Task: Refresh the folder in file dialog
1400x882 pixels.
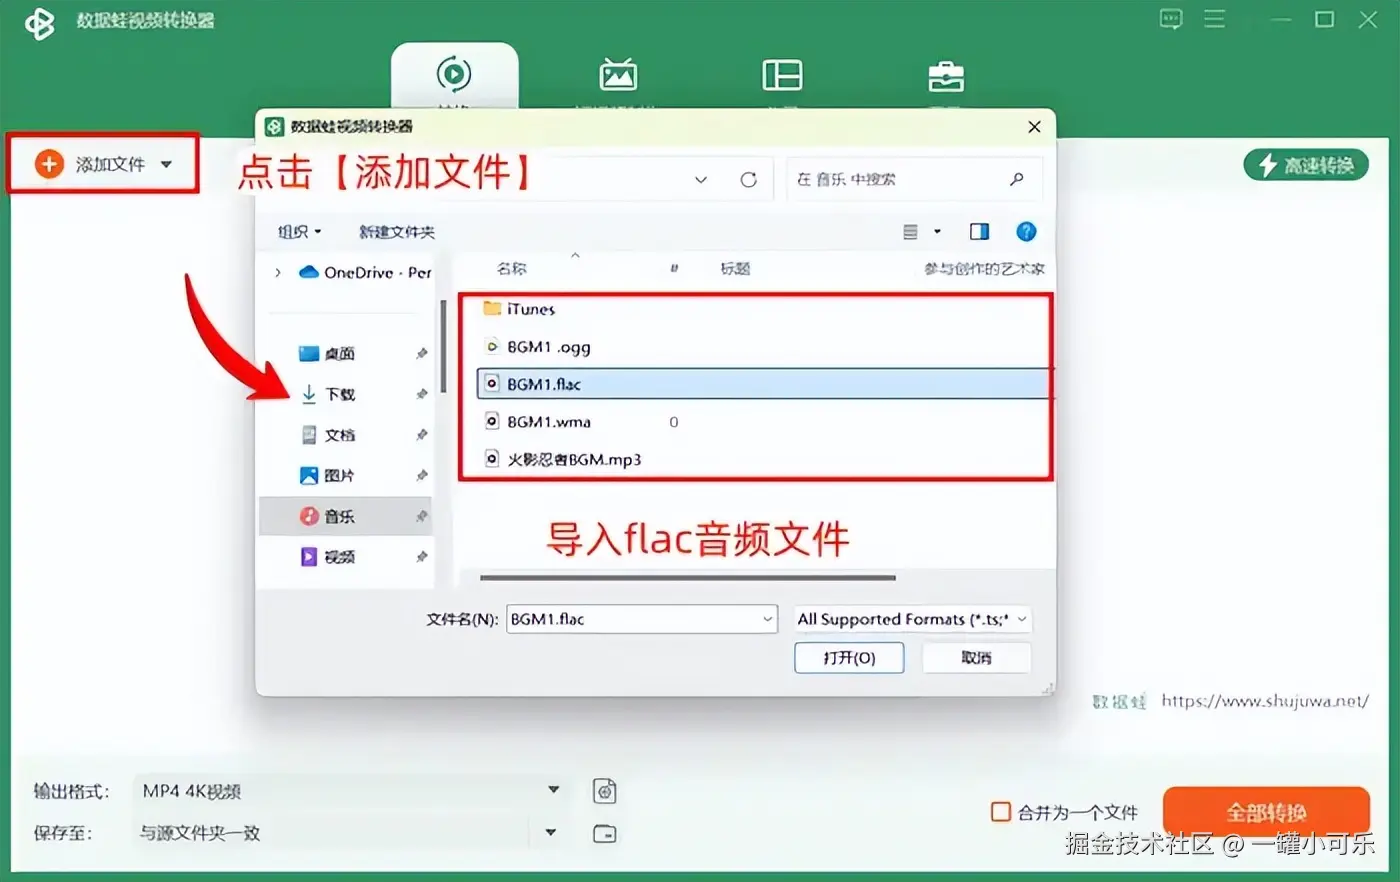Action: point(748,180)
